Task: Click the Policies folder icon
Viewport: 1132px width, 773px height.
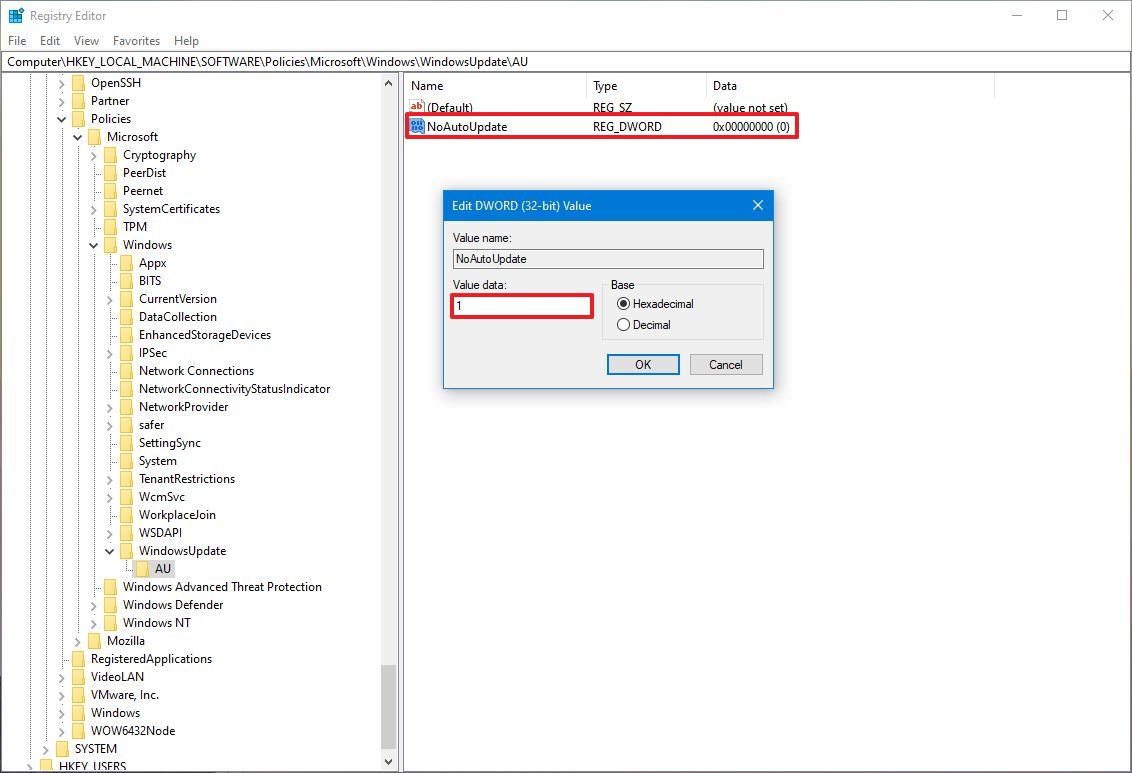Action: (x=79, y=119)
